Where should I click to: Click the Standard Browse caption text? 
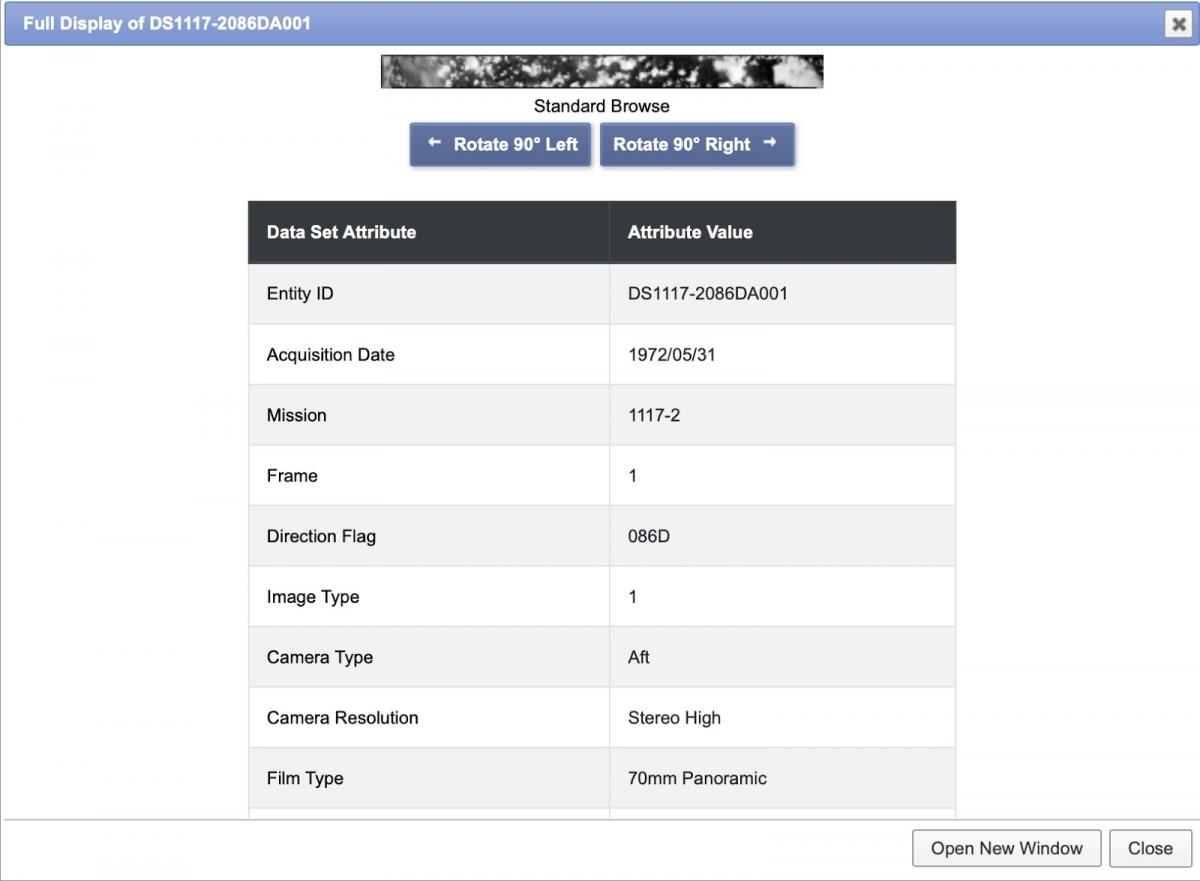(x=601, y=106)
